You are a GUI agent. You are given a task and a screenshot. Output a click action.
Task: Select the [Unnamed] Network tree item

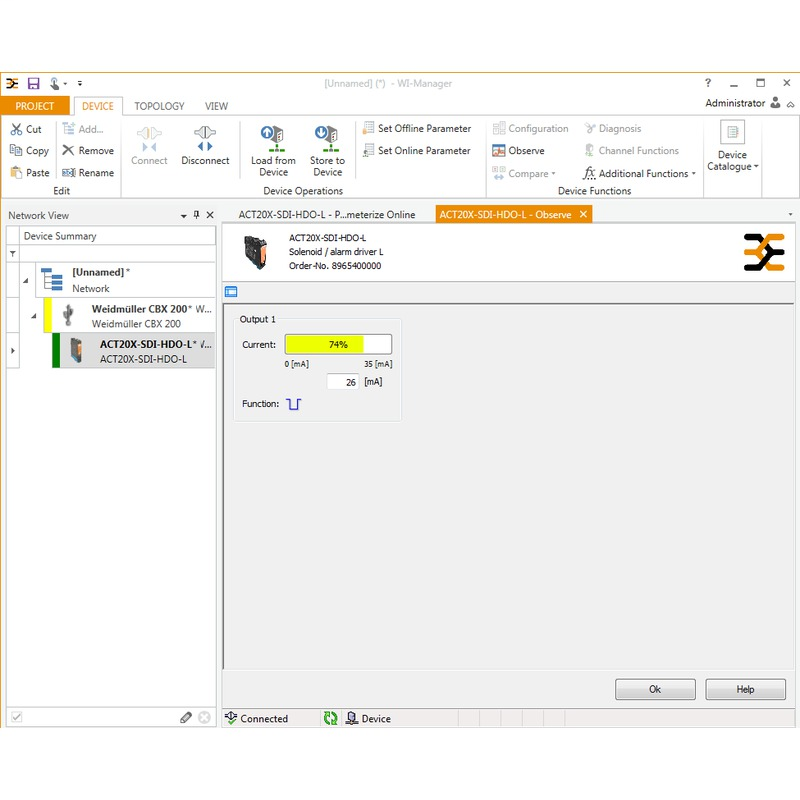pos(126,280)
